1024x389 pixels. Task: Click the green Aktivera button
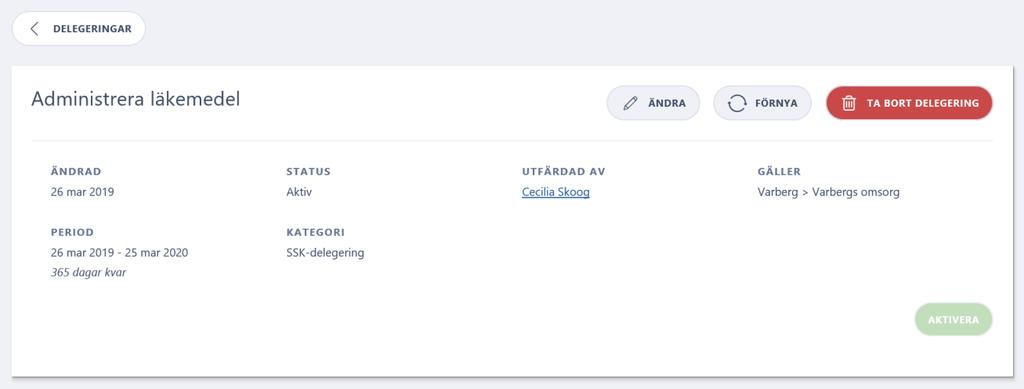953,320
